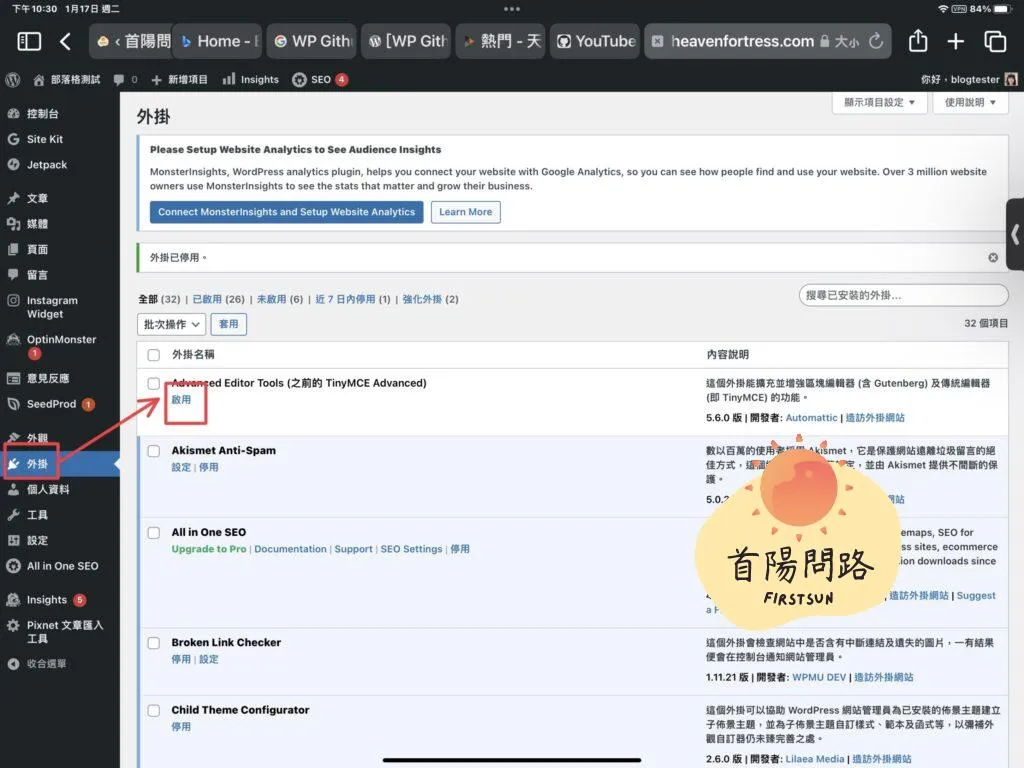Screen dimensions: 1024x768
Task: Filter plugins by inactive status link
Action: pyautogui.click(x=270, y=299)
